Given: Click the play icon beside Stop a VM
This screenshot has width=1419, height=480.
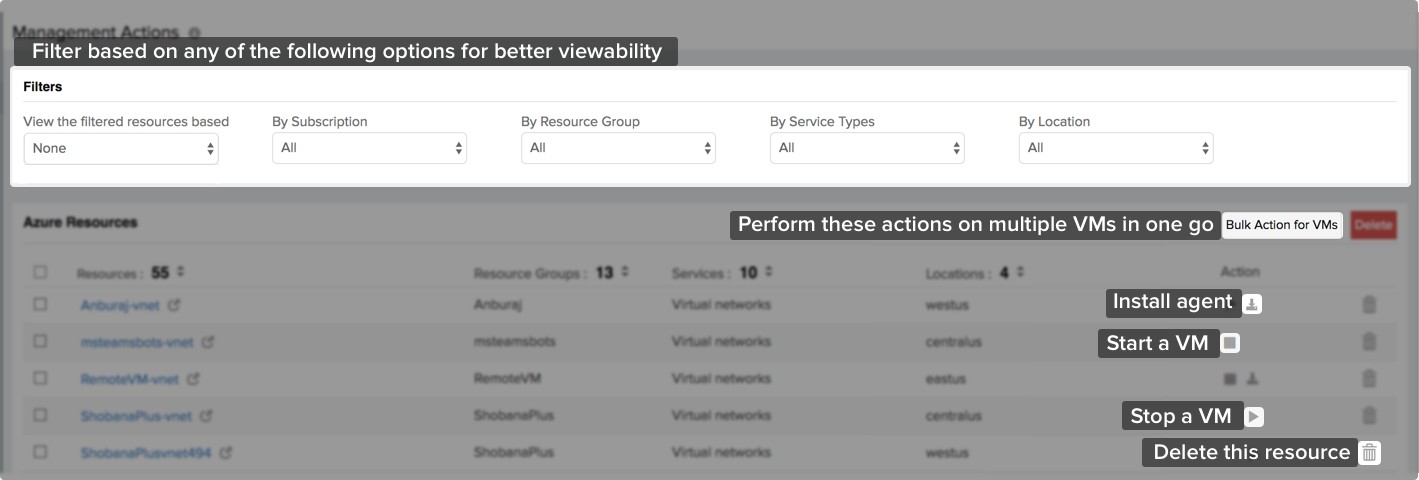Looking at the screenshot, I should click(x=1254, y=417).
